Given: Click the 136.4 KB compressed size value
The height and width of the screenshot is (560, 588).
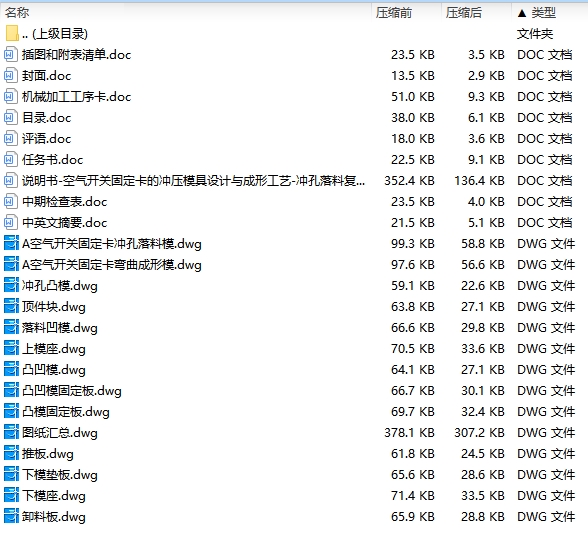Looking at the screenshot, I should pos(480,181).
